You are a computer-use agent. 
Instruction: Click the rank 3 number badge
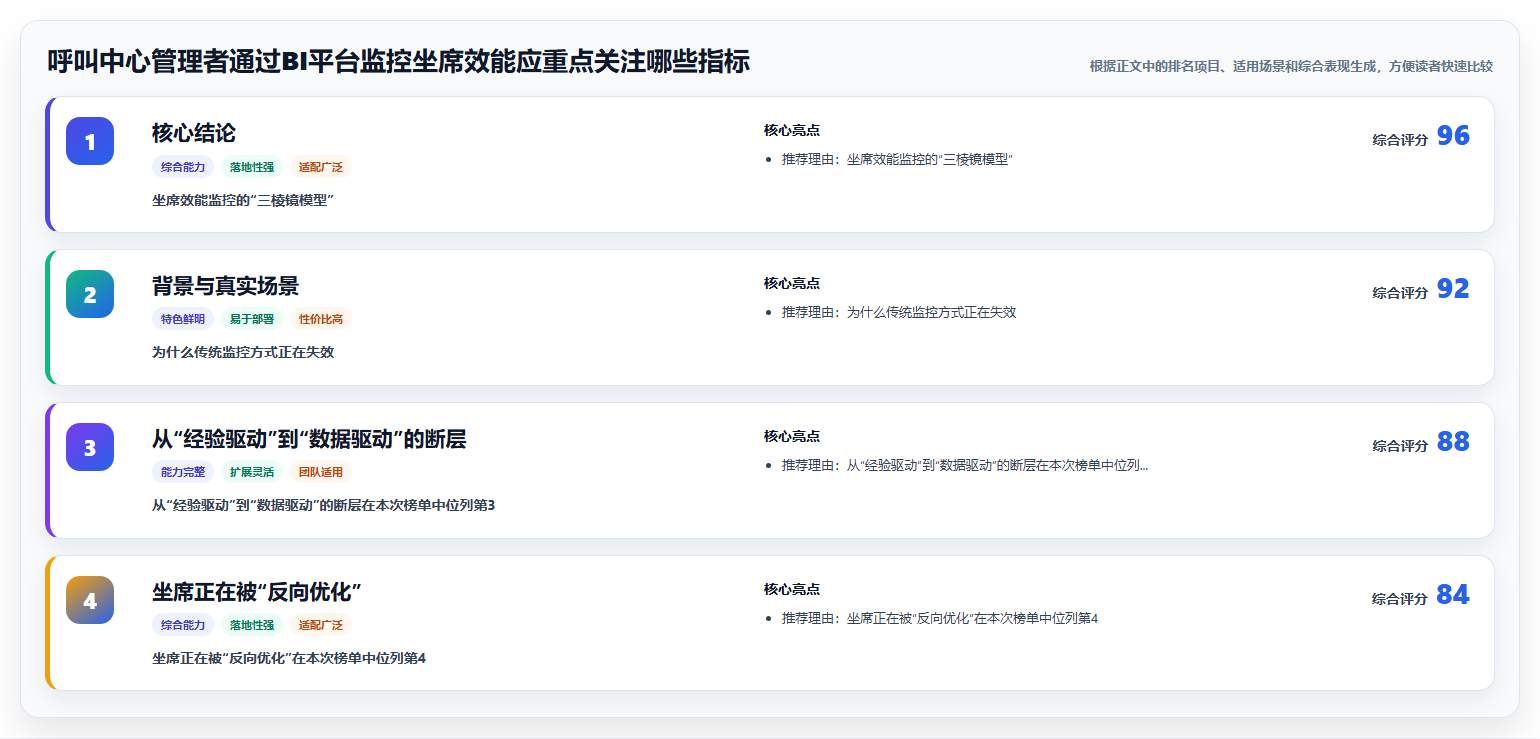pos(90,447)
